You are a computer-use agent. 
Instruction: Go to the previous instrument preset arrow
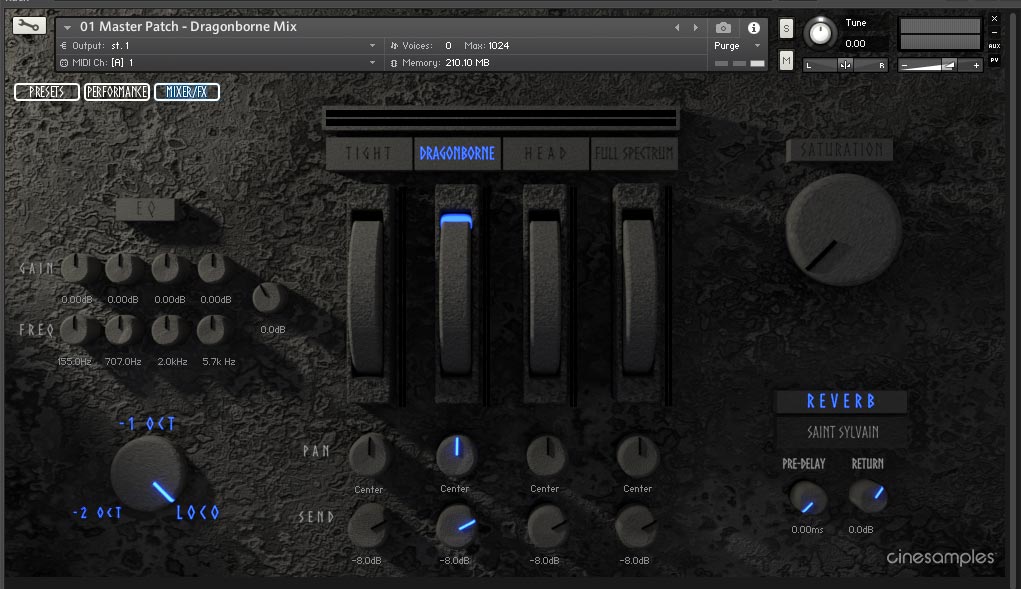click(677, 28)
